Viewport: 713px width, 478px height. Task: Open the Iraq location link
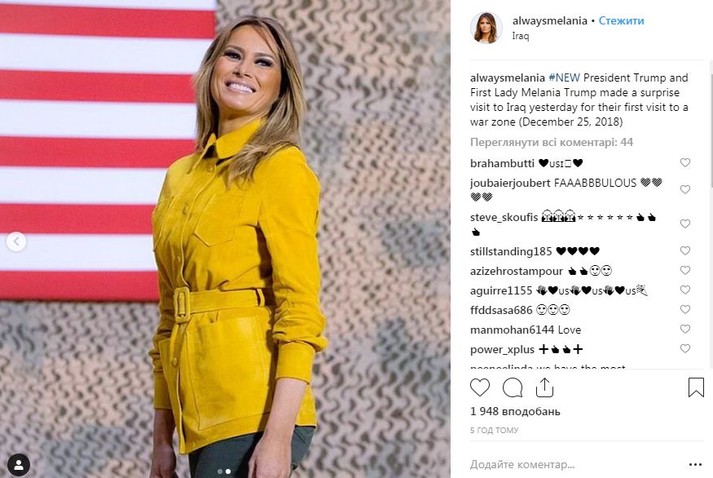point(520,35)
